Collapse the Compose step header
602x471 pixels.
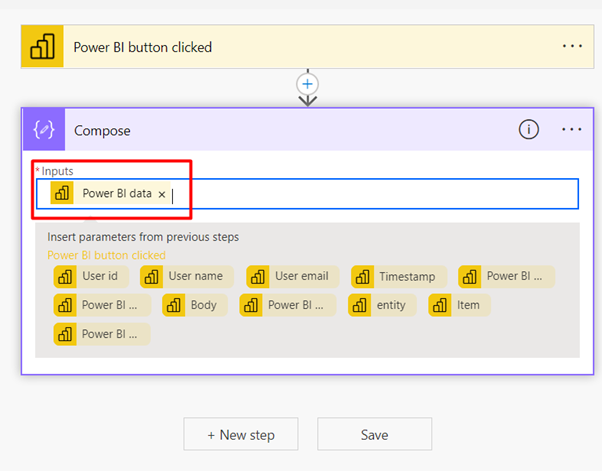coord(307,130)
